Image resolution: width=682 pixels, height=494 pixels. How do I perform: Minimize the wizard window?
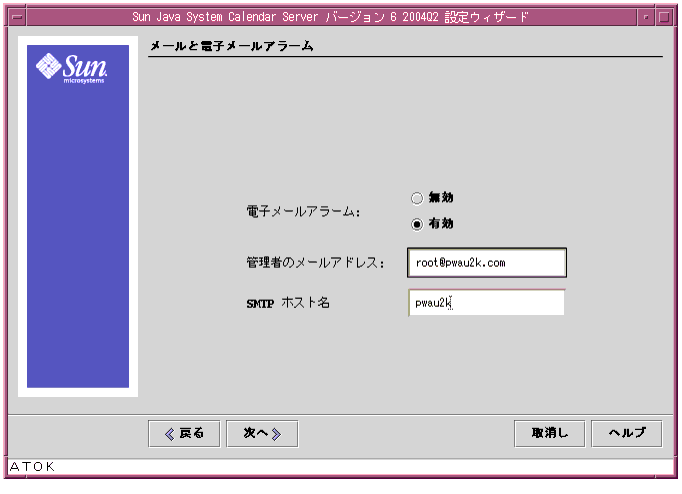[646, 17]
